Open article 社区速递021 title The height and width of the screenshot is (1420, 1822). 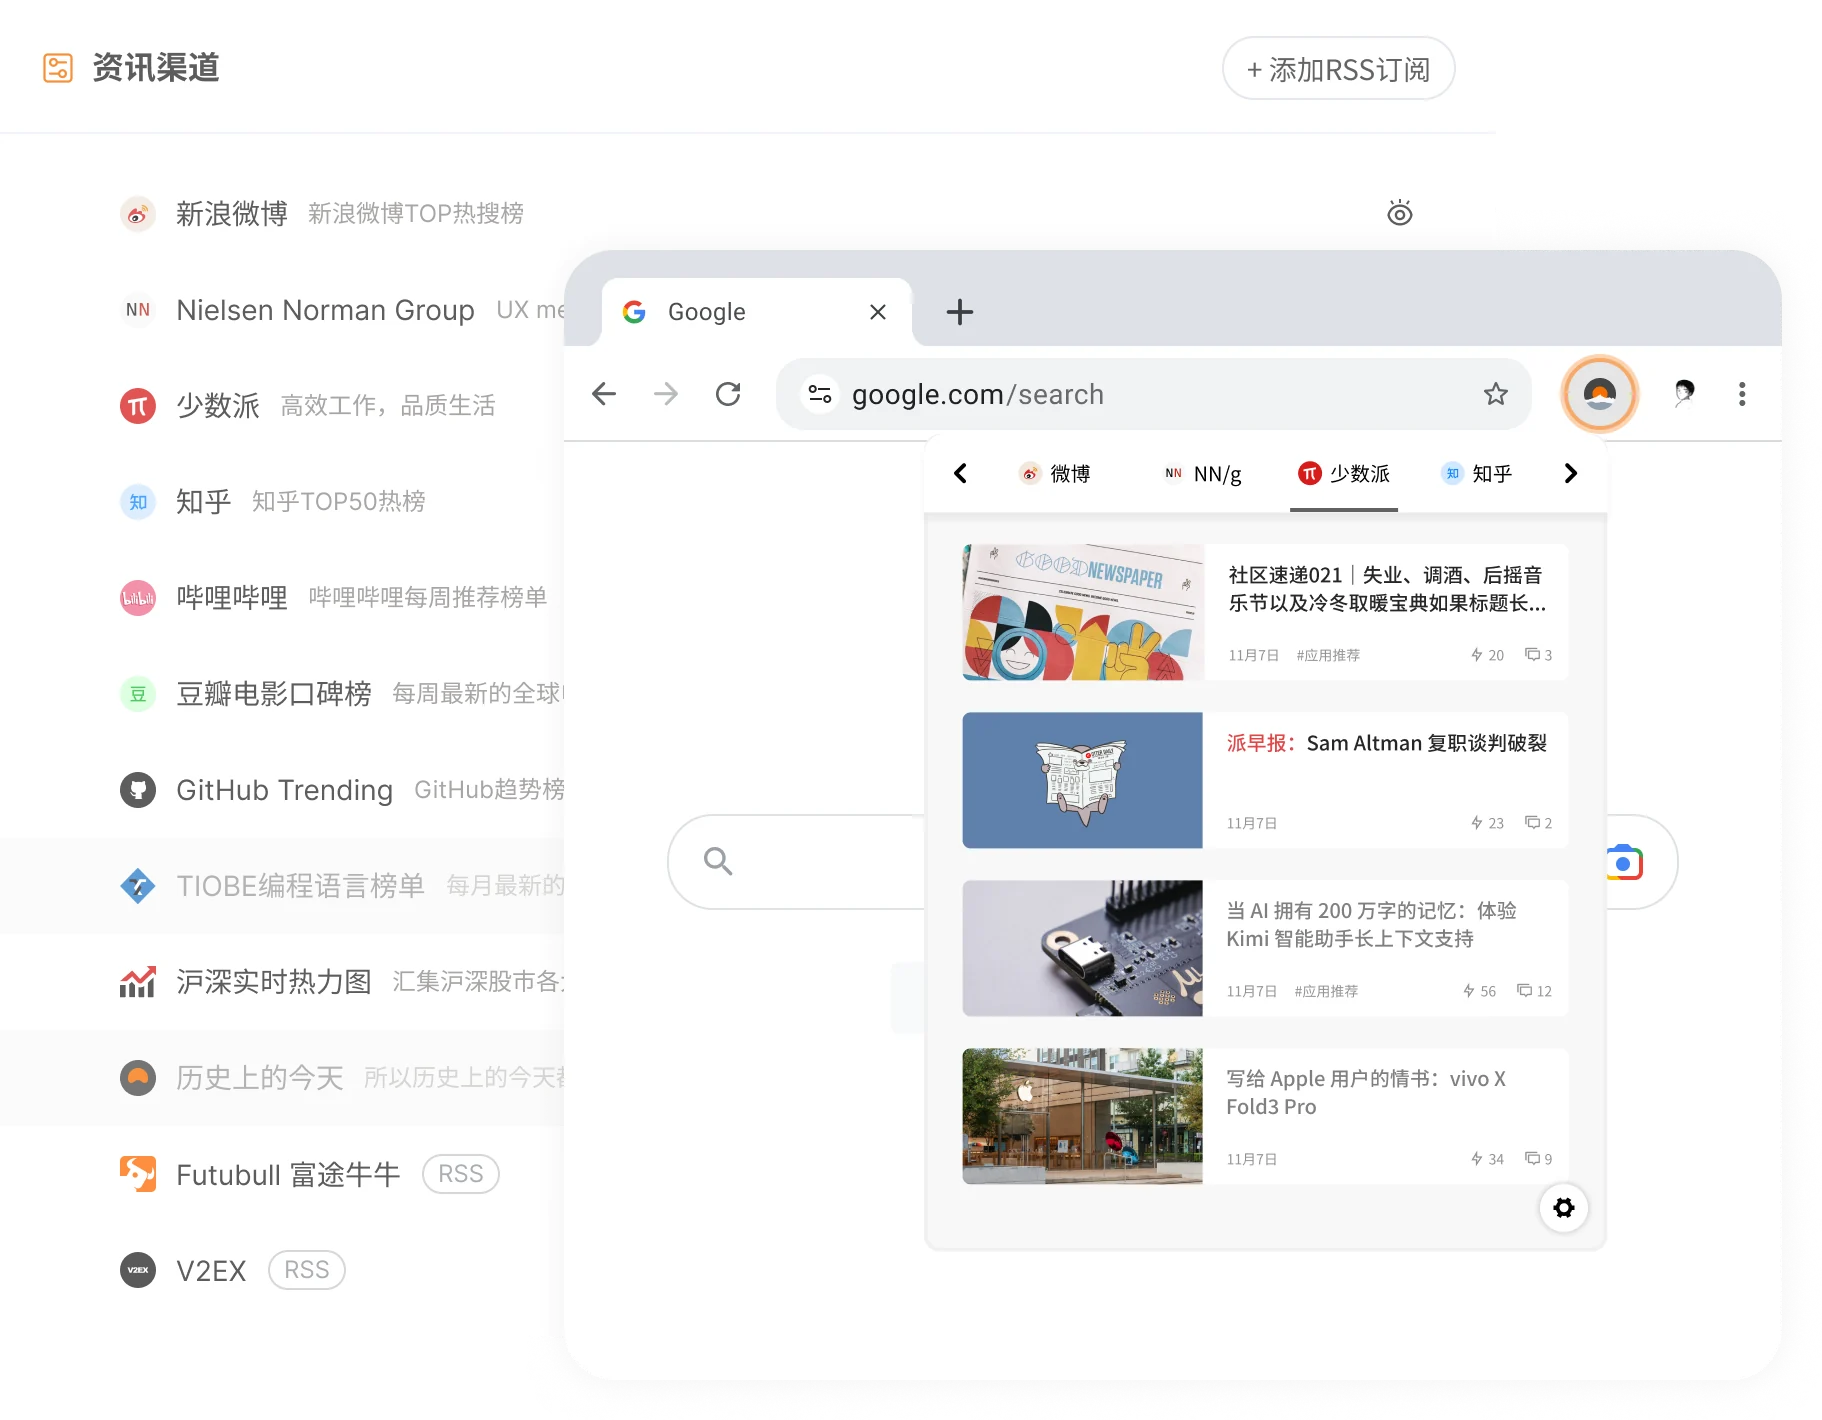pos(1387,589)
